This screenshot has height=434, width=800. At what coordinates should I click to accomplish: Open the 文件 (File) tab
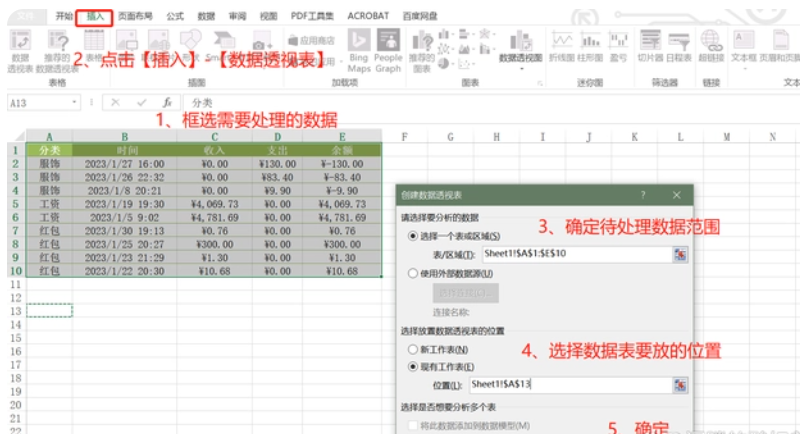click(x=27, y=16)
